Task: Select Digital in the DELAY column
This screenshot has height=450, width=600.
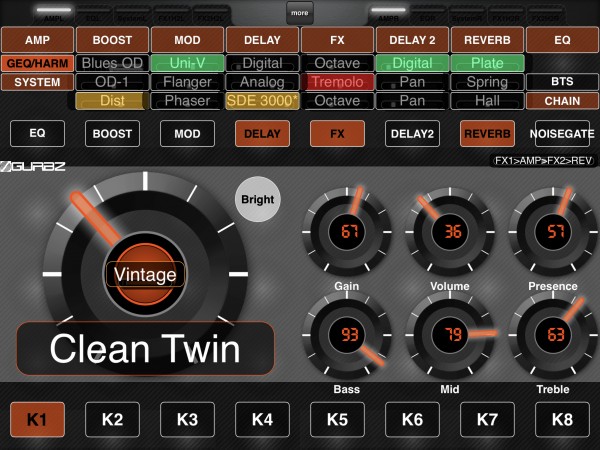Action: pyautogui.click(x=262, y=63)
